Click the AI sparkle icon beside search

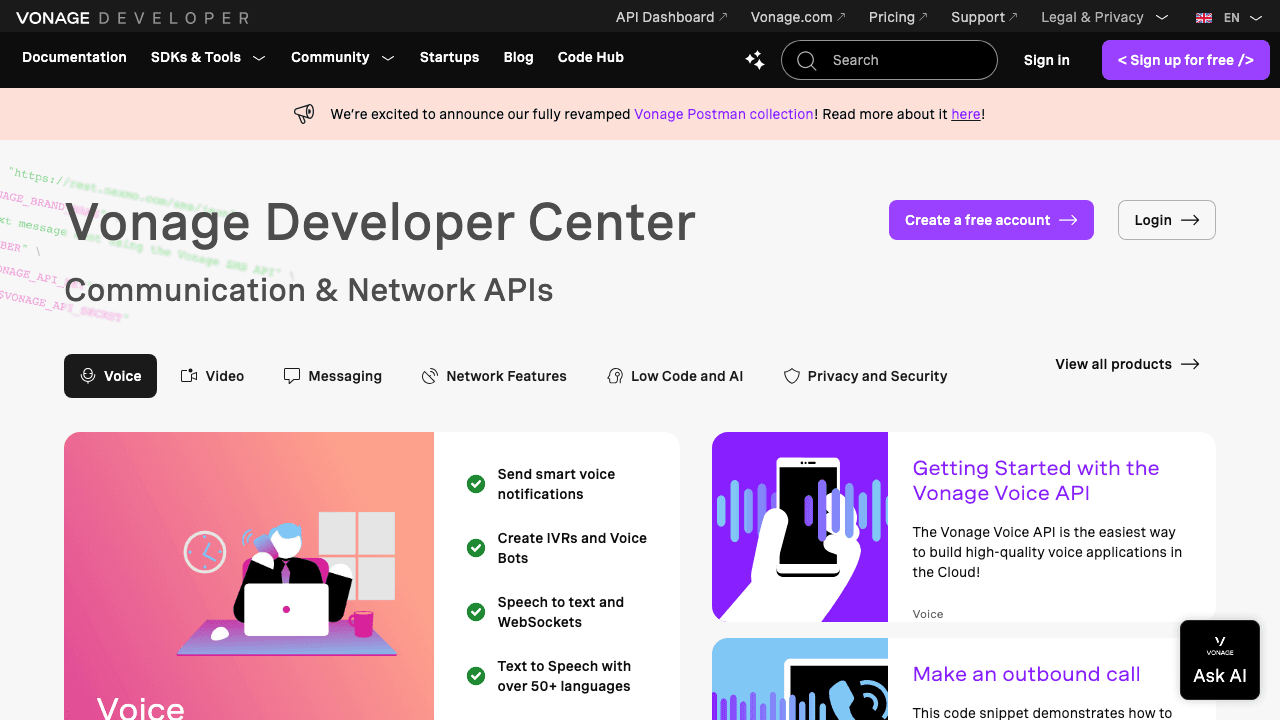[754, 60]
